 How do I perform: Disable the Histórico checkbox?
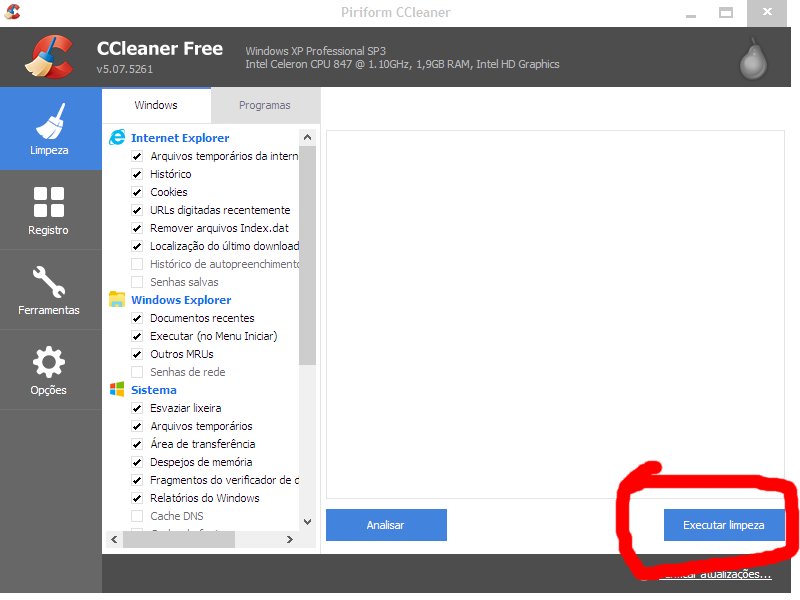point(137,174)
